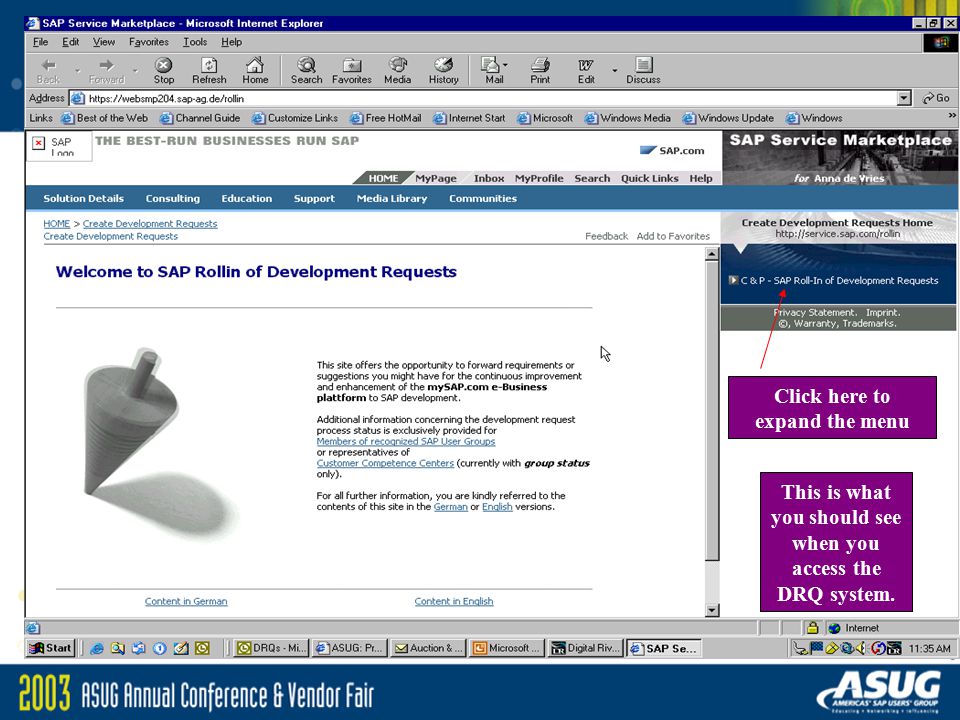
Task: Open the Favorites menu in menu bar
Action: 149,42
